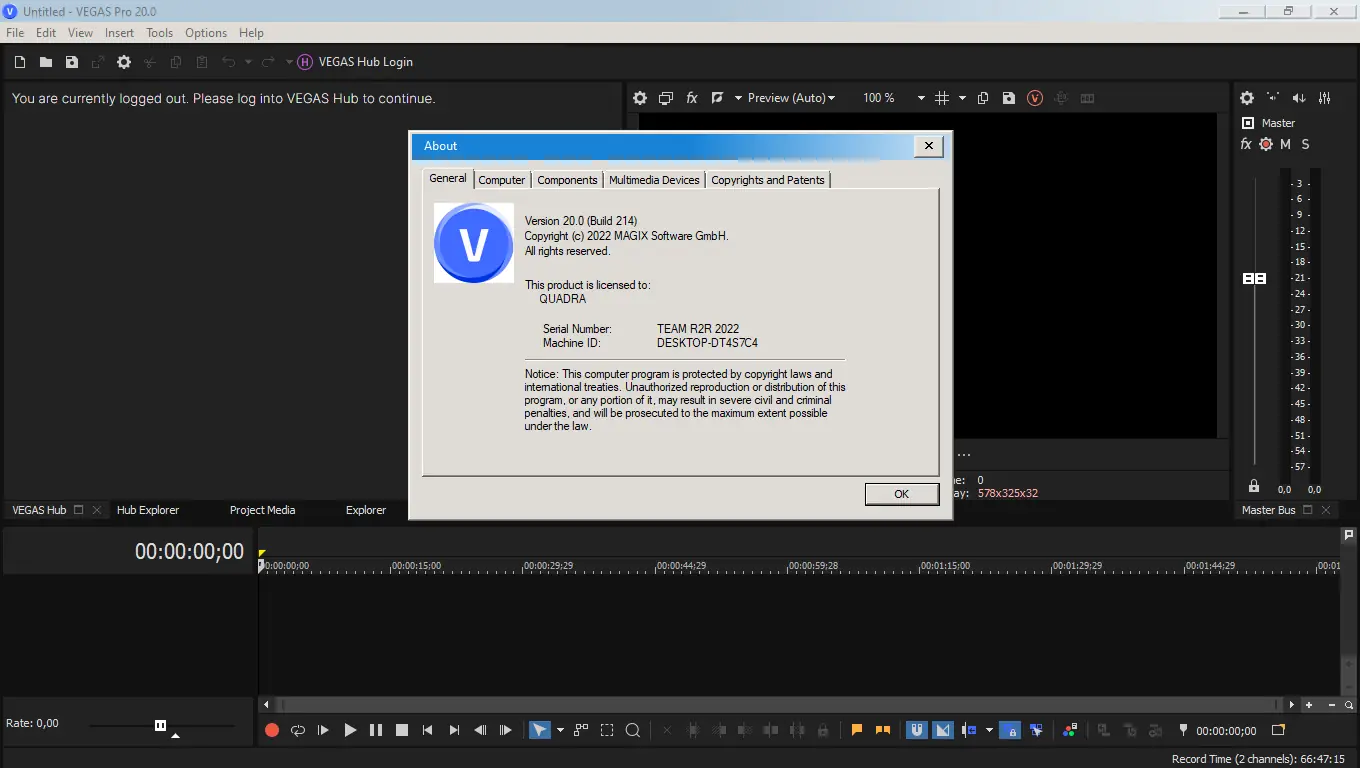
Task: Click the Record button in transport bar
Action: pyautogui.click(x=272, y=731)
